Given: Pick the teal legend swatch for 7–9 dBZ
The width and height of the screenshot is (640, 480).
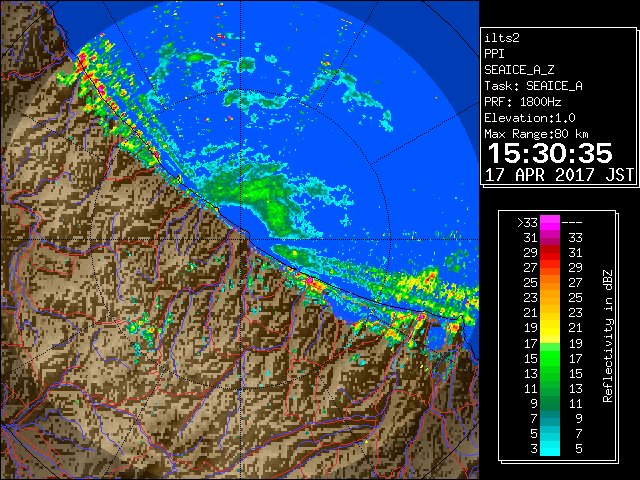Looking at the screenshot, I should [x=550, y=418].
